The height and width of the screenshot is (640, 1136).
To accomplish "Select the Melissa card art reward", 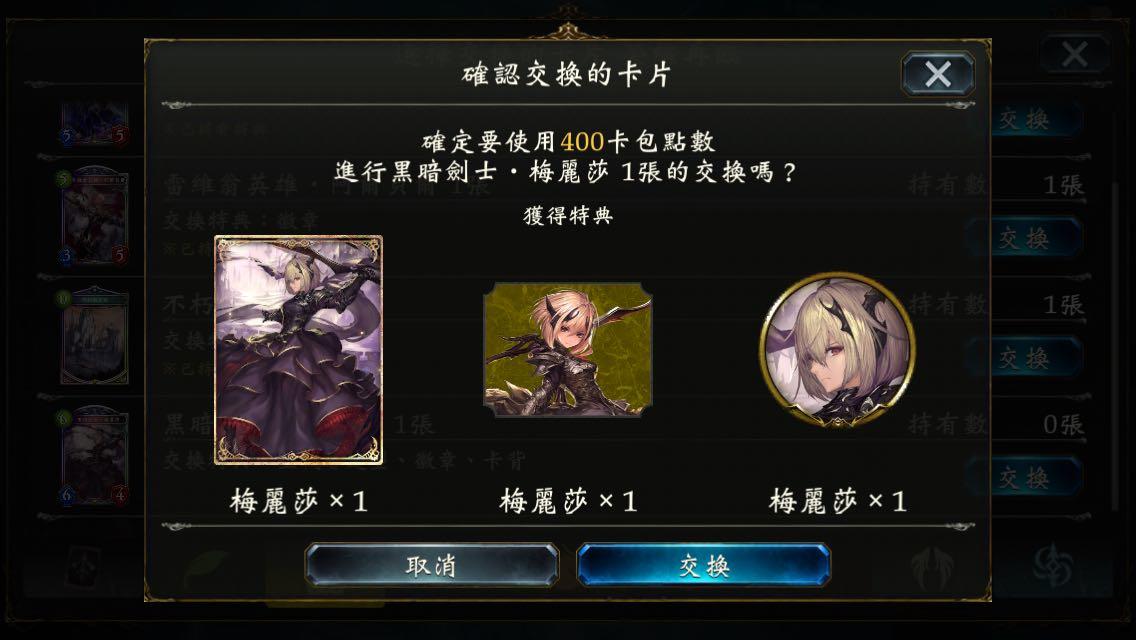I will point(298,349).
